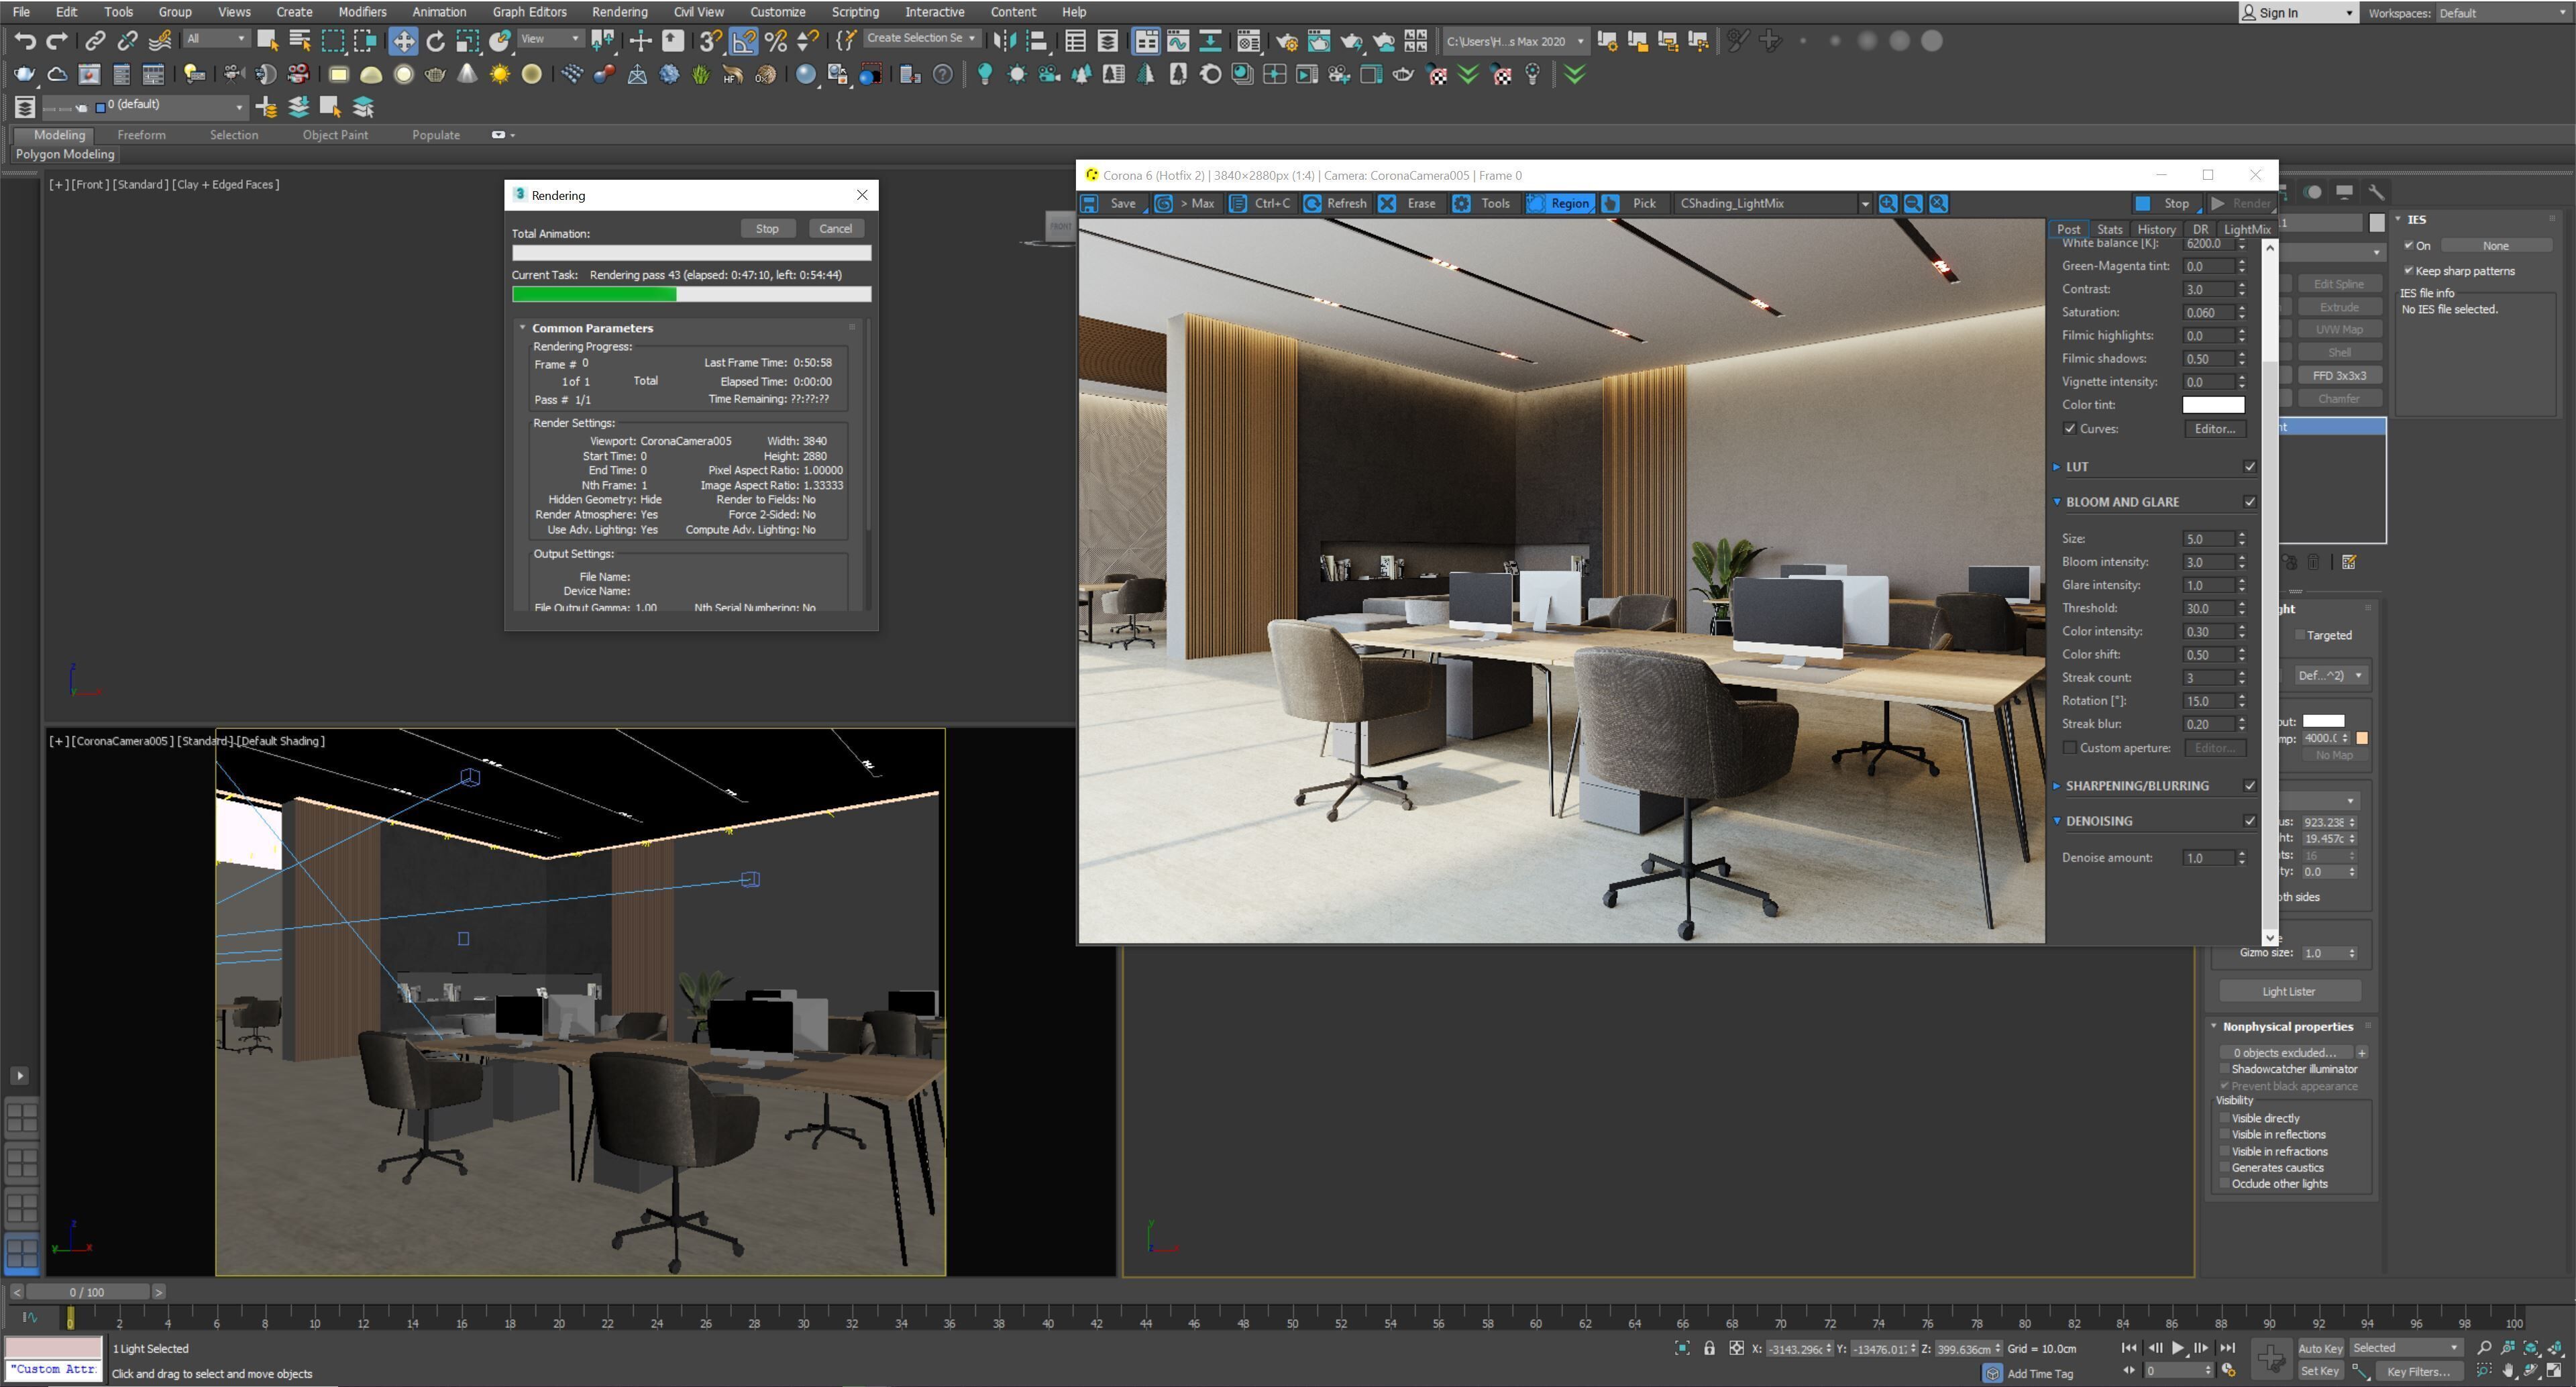
Task: Click Cancel in the Rendering dialog
Action: click(x=835, y=229)
